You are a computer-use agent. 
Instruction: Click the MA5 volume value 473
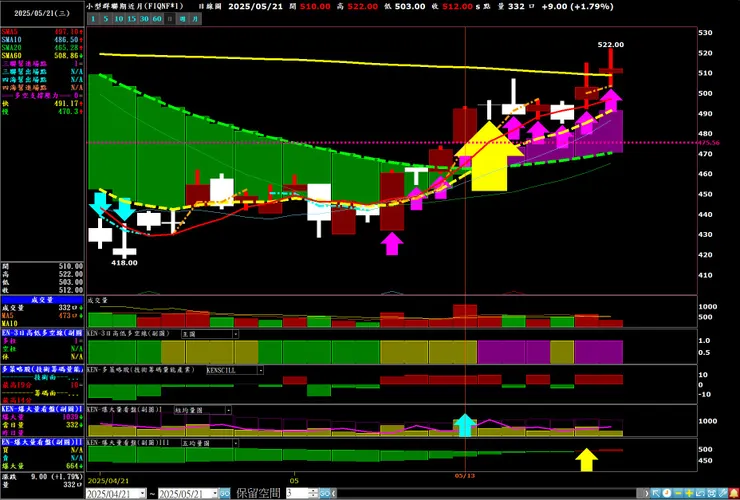click(x=66, y=316)
